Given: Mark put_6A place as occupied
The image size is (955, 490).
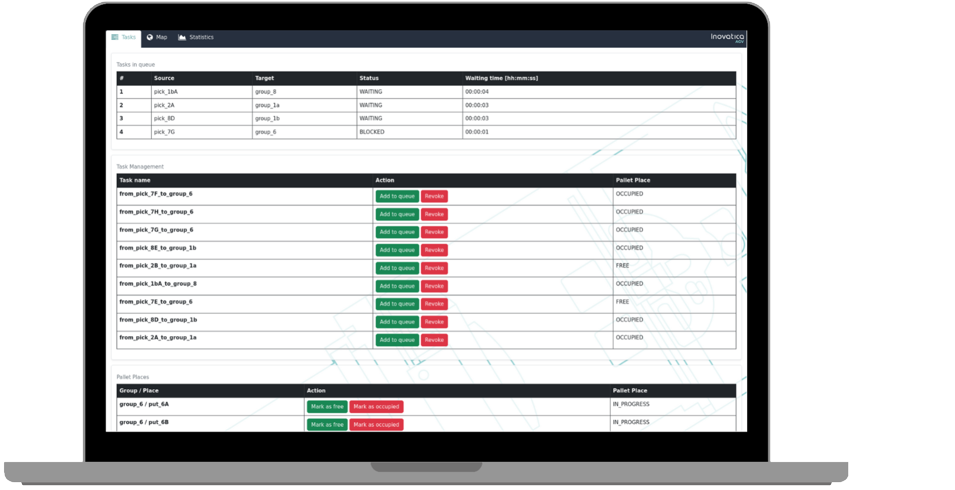Looking at the screenshot, I should pos(376,407).
